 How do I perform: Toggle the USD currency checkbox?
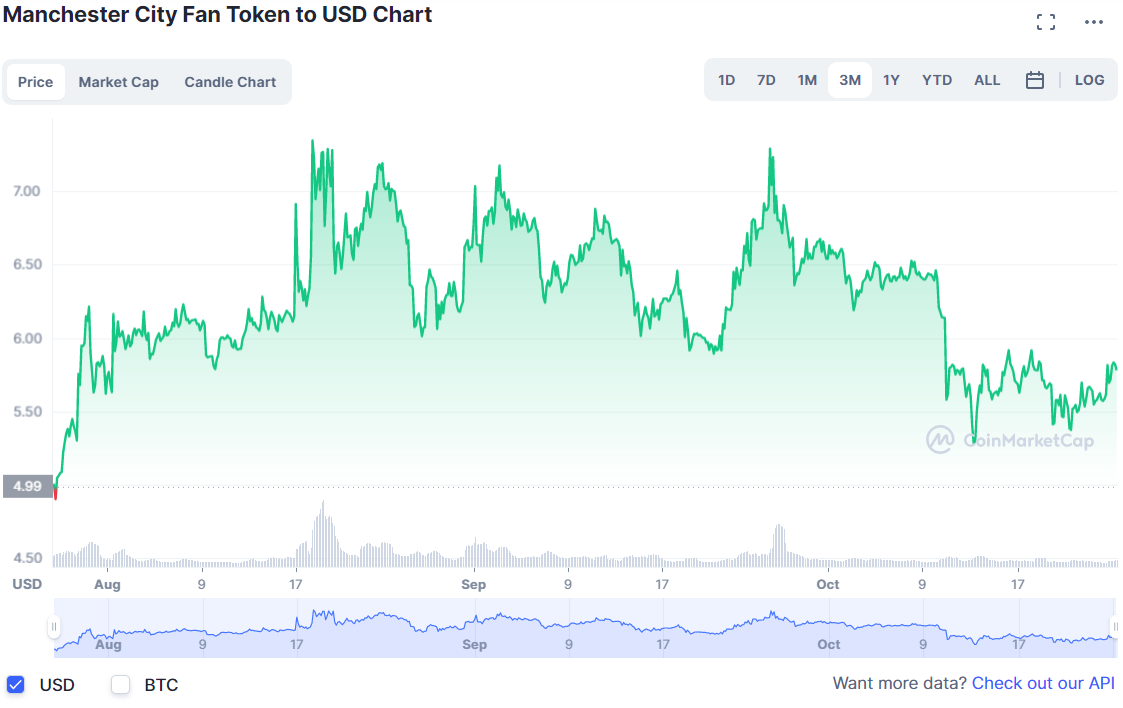point(15,685)
